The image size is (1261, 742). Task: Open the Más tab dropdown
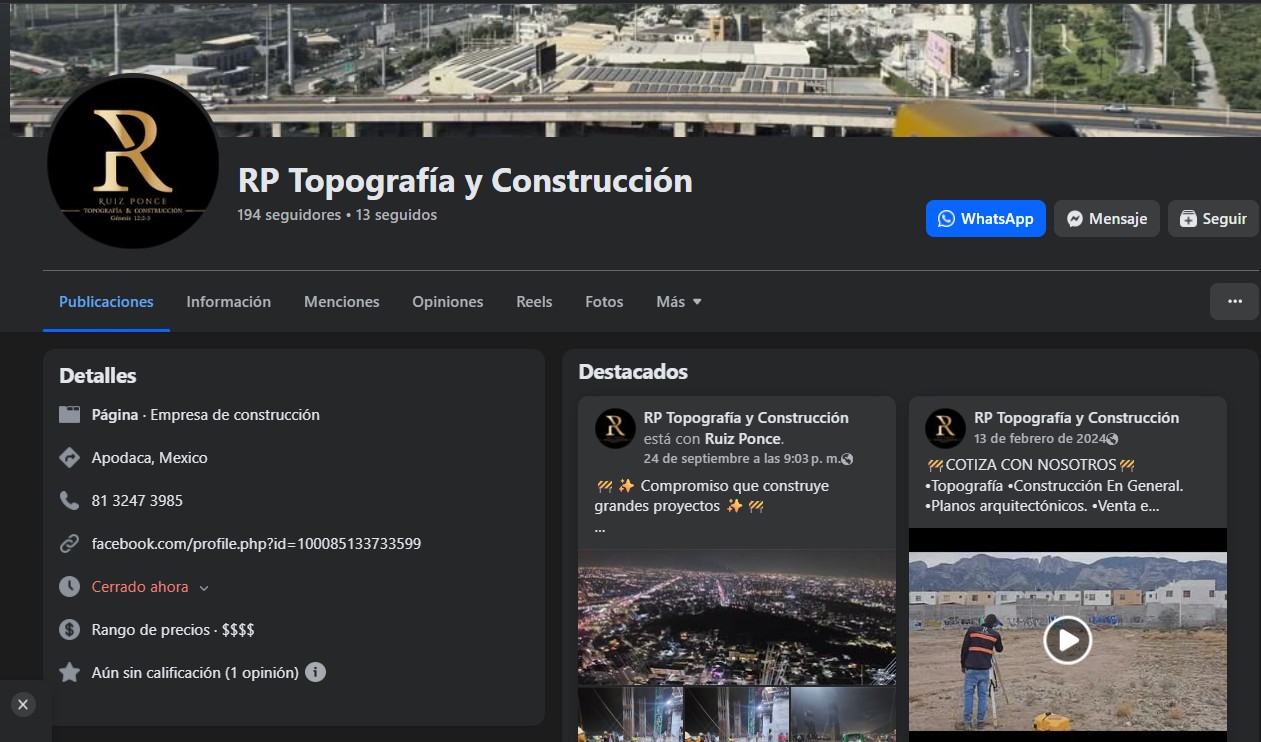point(678,301)
